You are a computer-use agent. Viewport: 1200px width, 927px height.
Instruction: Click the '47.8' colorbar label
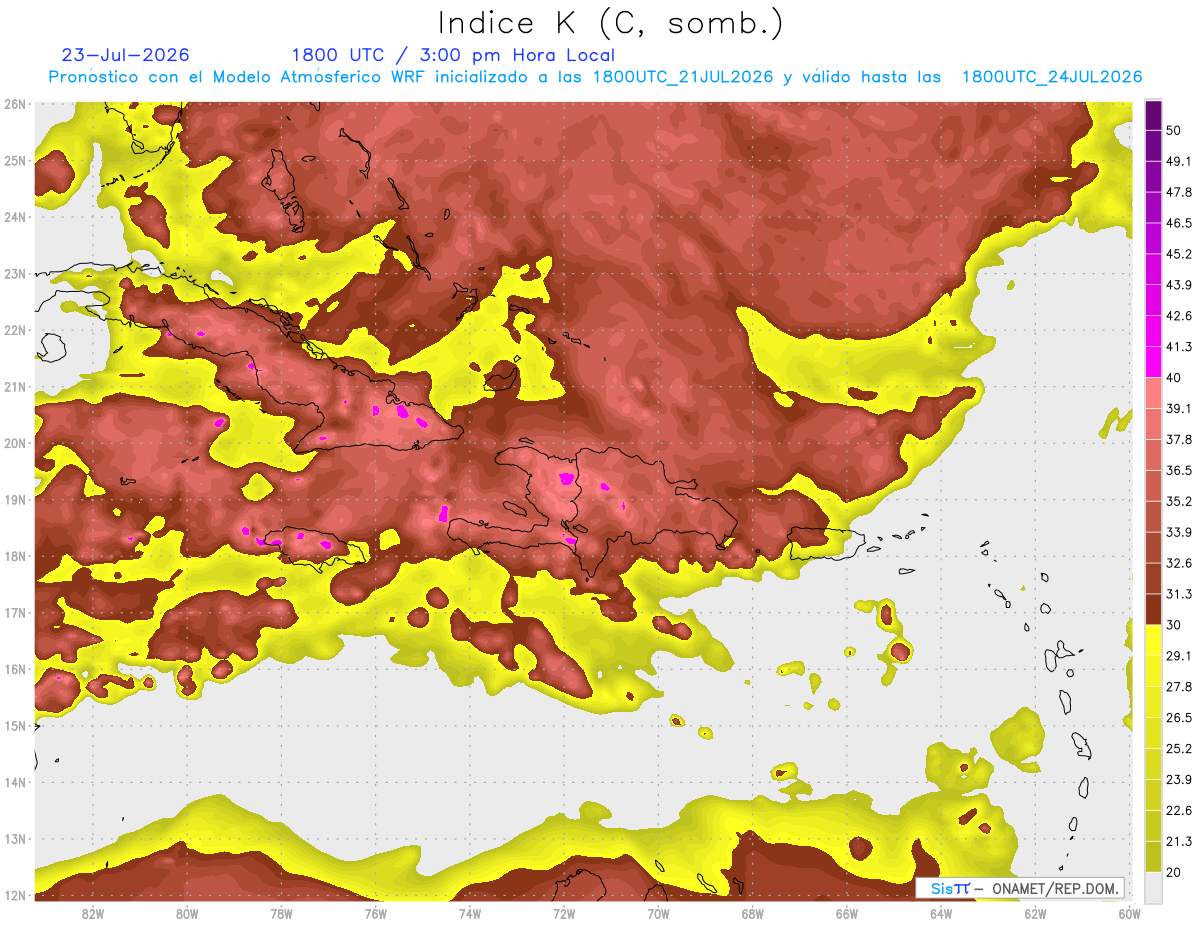1179,192
